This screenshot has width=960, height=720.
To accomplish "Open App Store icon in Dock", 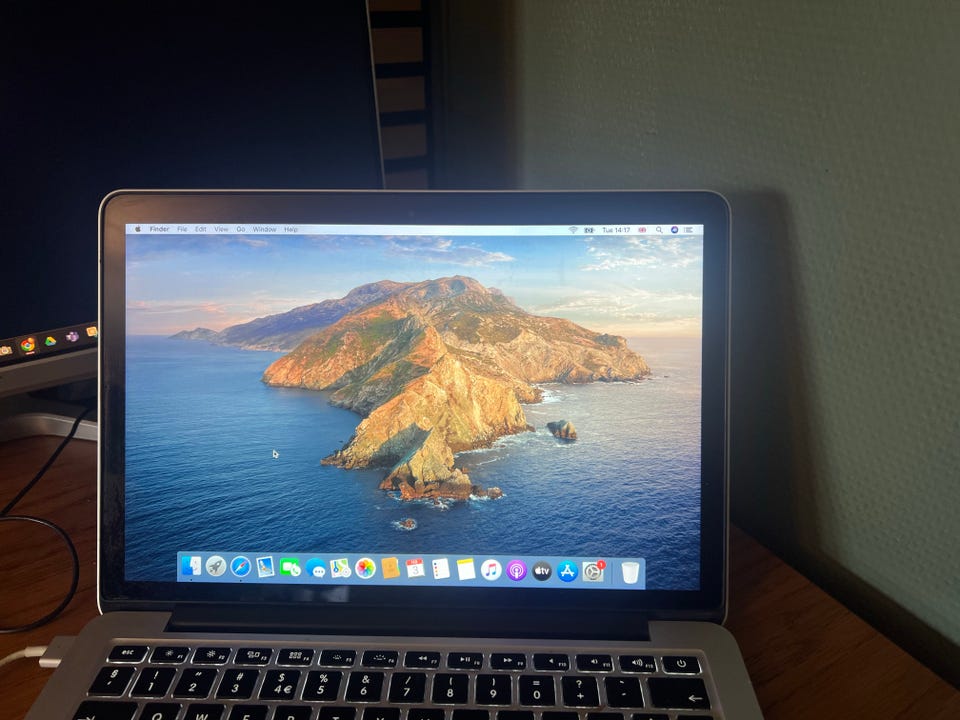I will tap(568, 572).
